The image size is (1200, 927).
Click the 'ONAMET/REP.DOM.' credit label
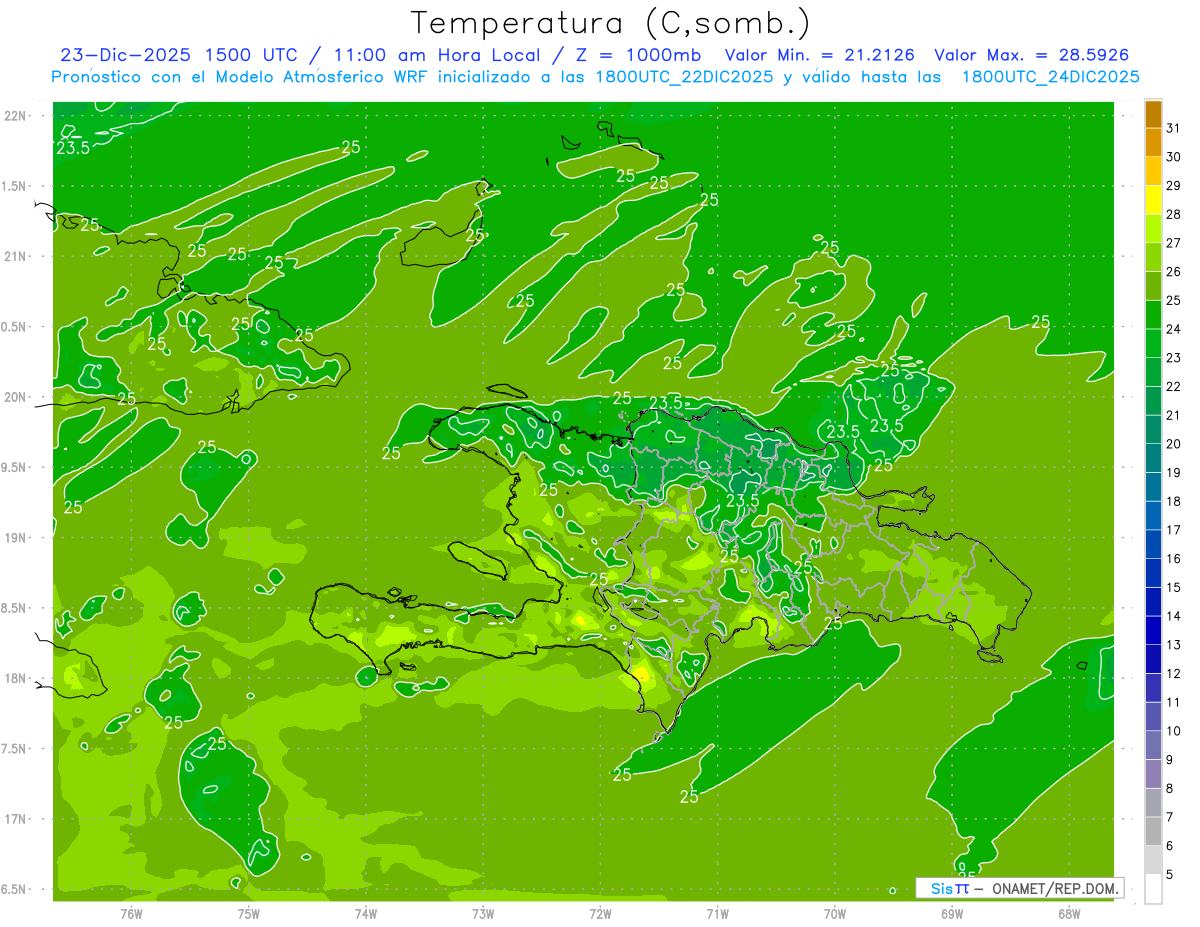click(x=1056, y=888)
